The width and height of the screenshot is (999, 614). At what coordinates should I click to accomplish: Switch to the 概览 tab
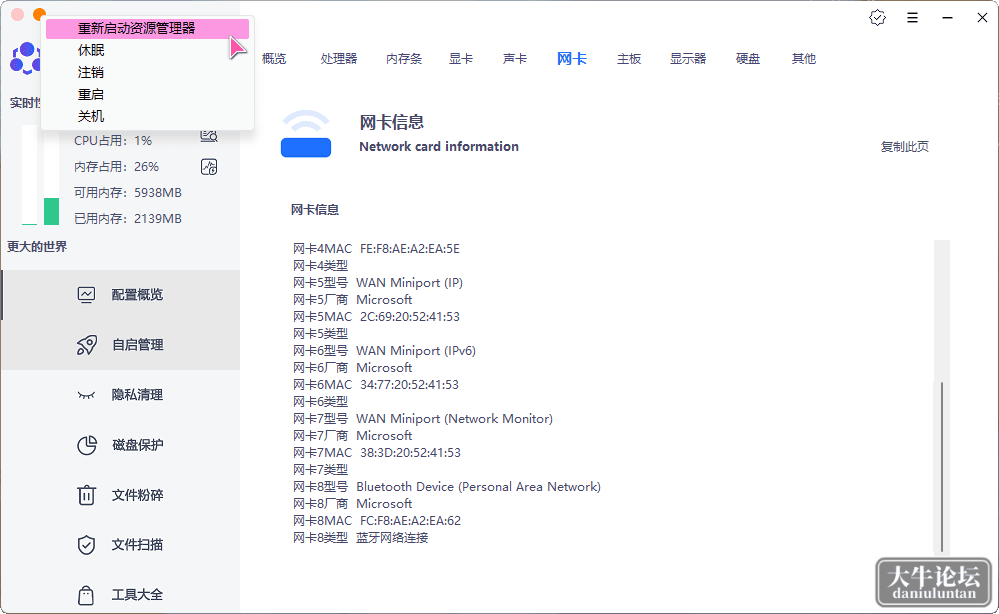[274, 59]
